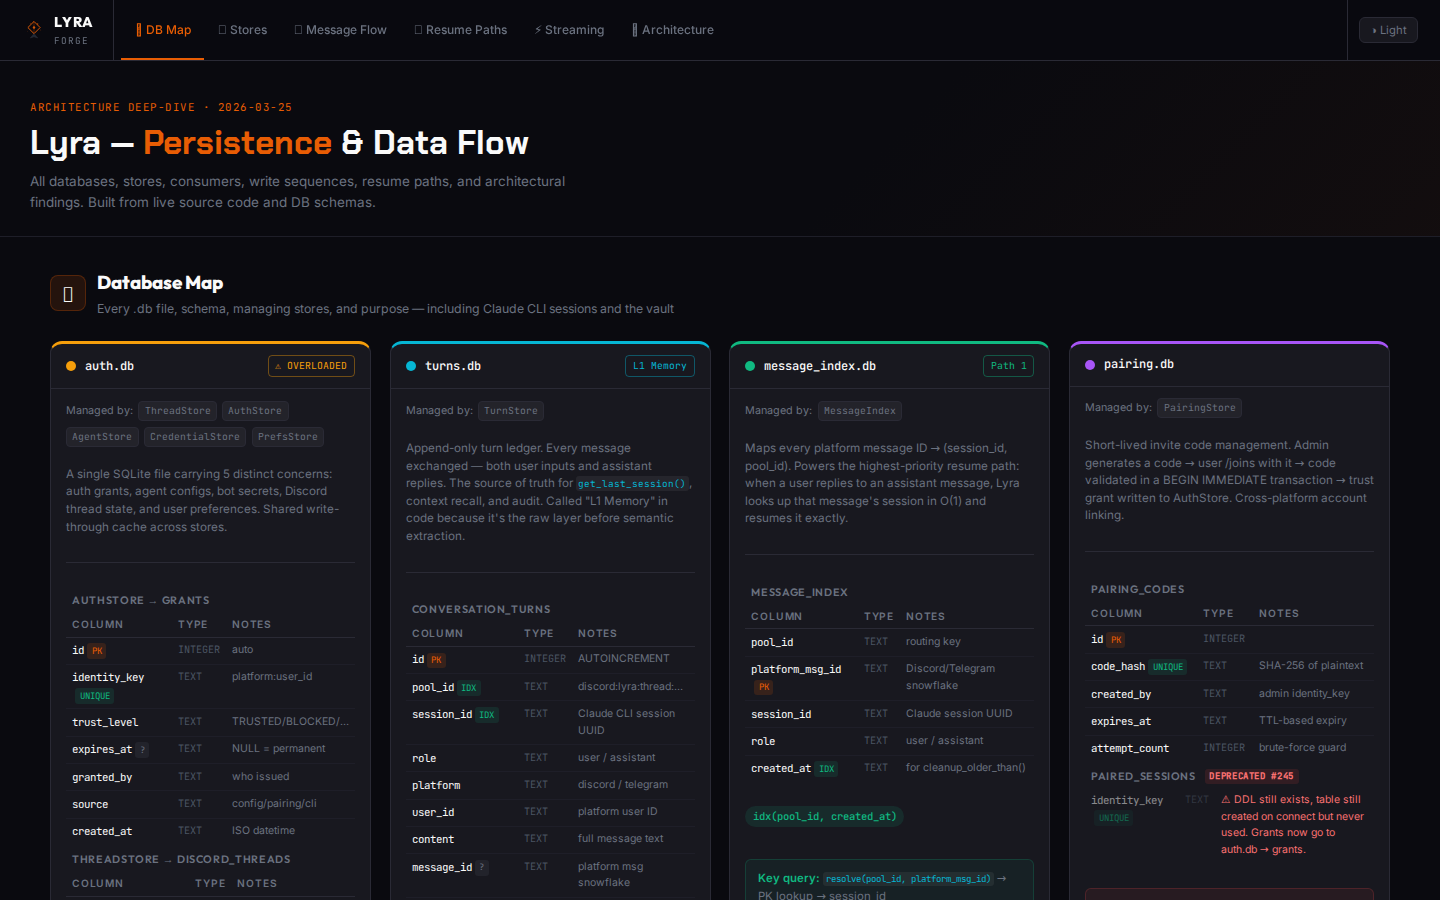
Task: Click the orange auth.db status dot
Action: [71, 366]
